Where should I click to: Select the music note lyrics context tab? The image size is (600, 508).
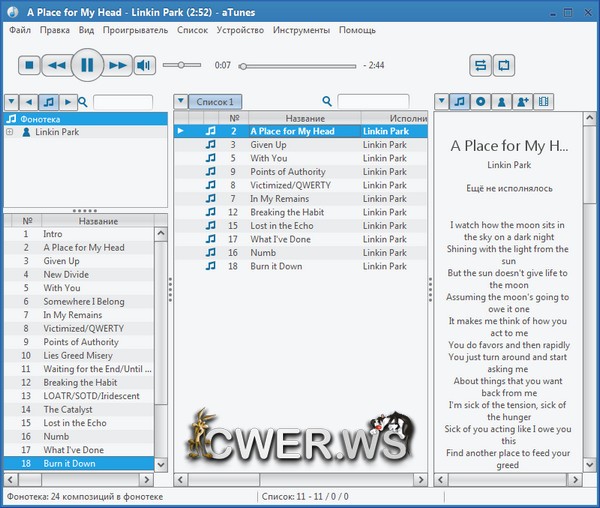459,101
